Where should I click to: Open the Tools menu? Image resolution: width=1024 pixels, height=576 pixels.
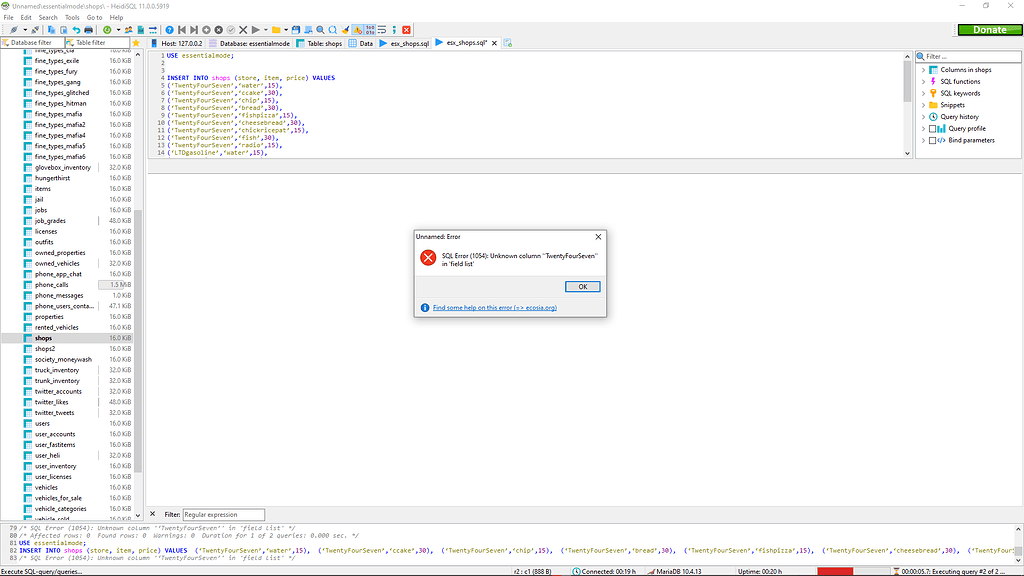pyautogui.click(x=71, y=17)
